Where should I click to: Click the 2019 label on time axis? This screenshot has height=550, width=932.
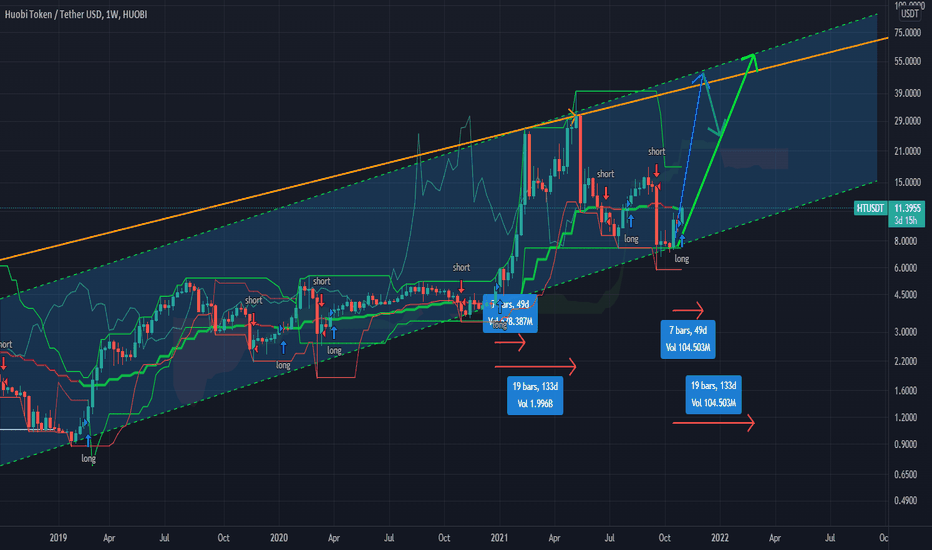[58, 538]
